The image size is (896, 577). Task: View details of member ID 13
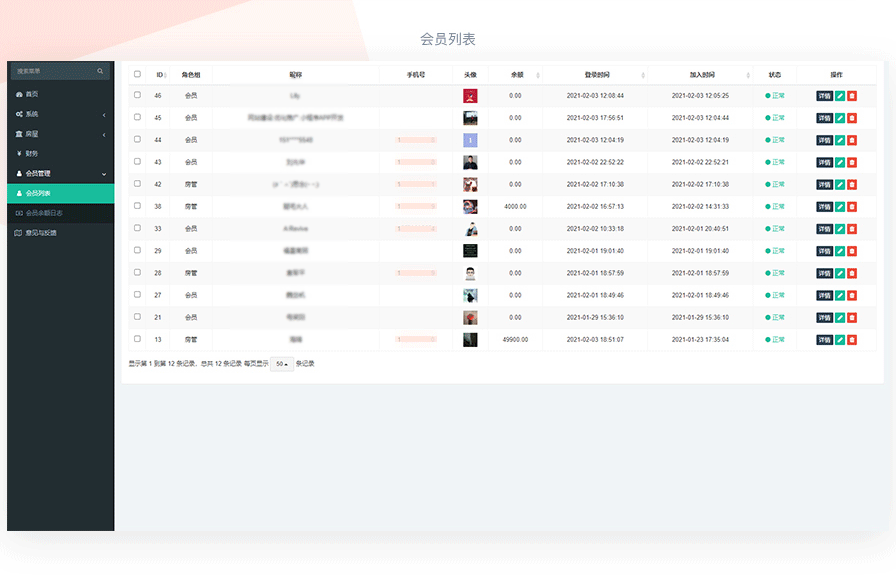(825, 340)
